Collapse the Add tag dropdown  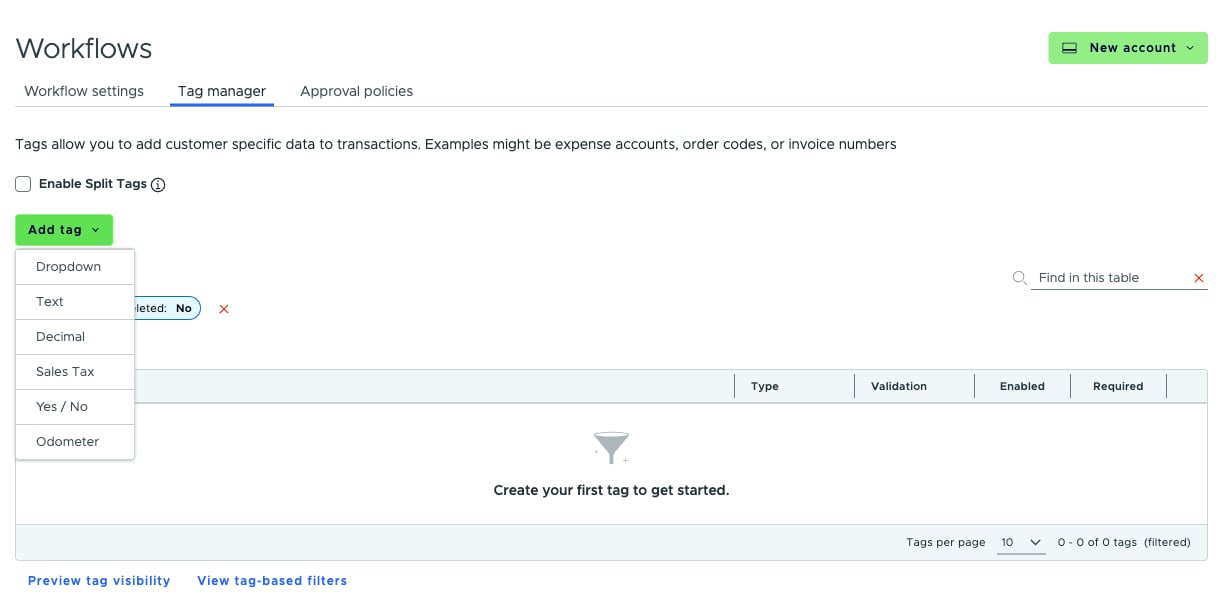click(64, 230)
